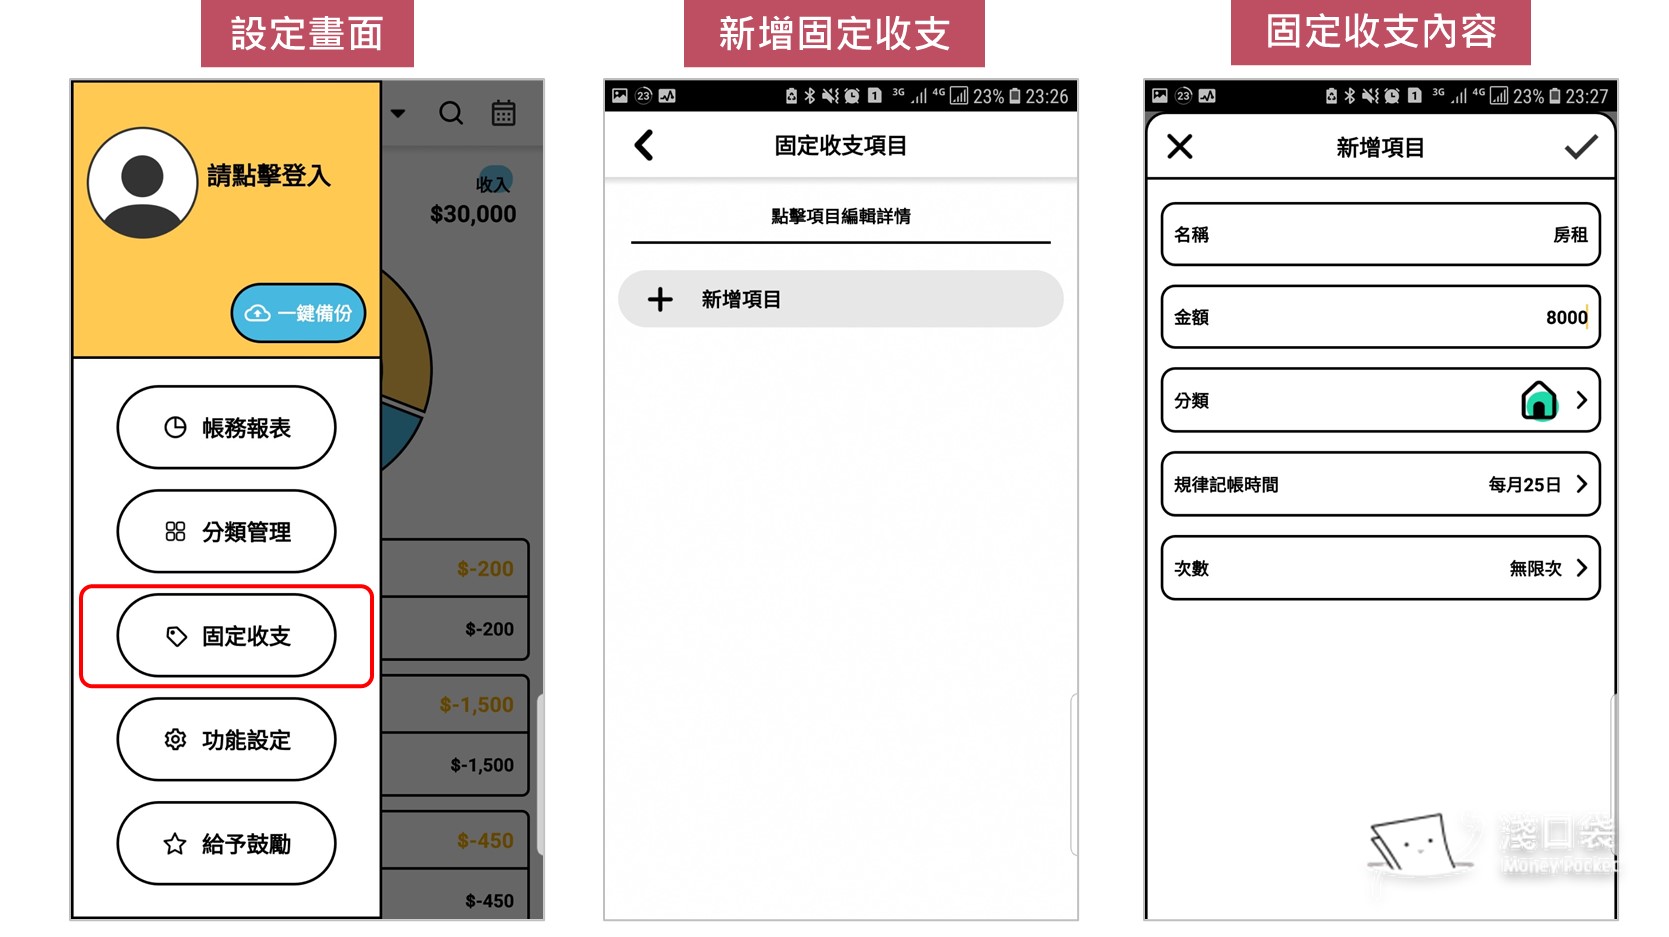
Task: Tap the green house category icon
Action: click(x=1539, y=401)
